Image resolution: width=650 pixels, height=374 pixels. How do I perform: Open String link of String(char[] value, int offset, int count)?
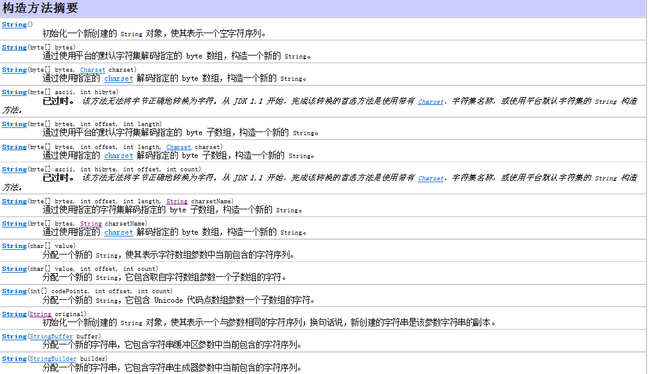(14, 269)
